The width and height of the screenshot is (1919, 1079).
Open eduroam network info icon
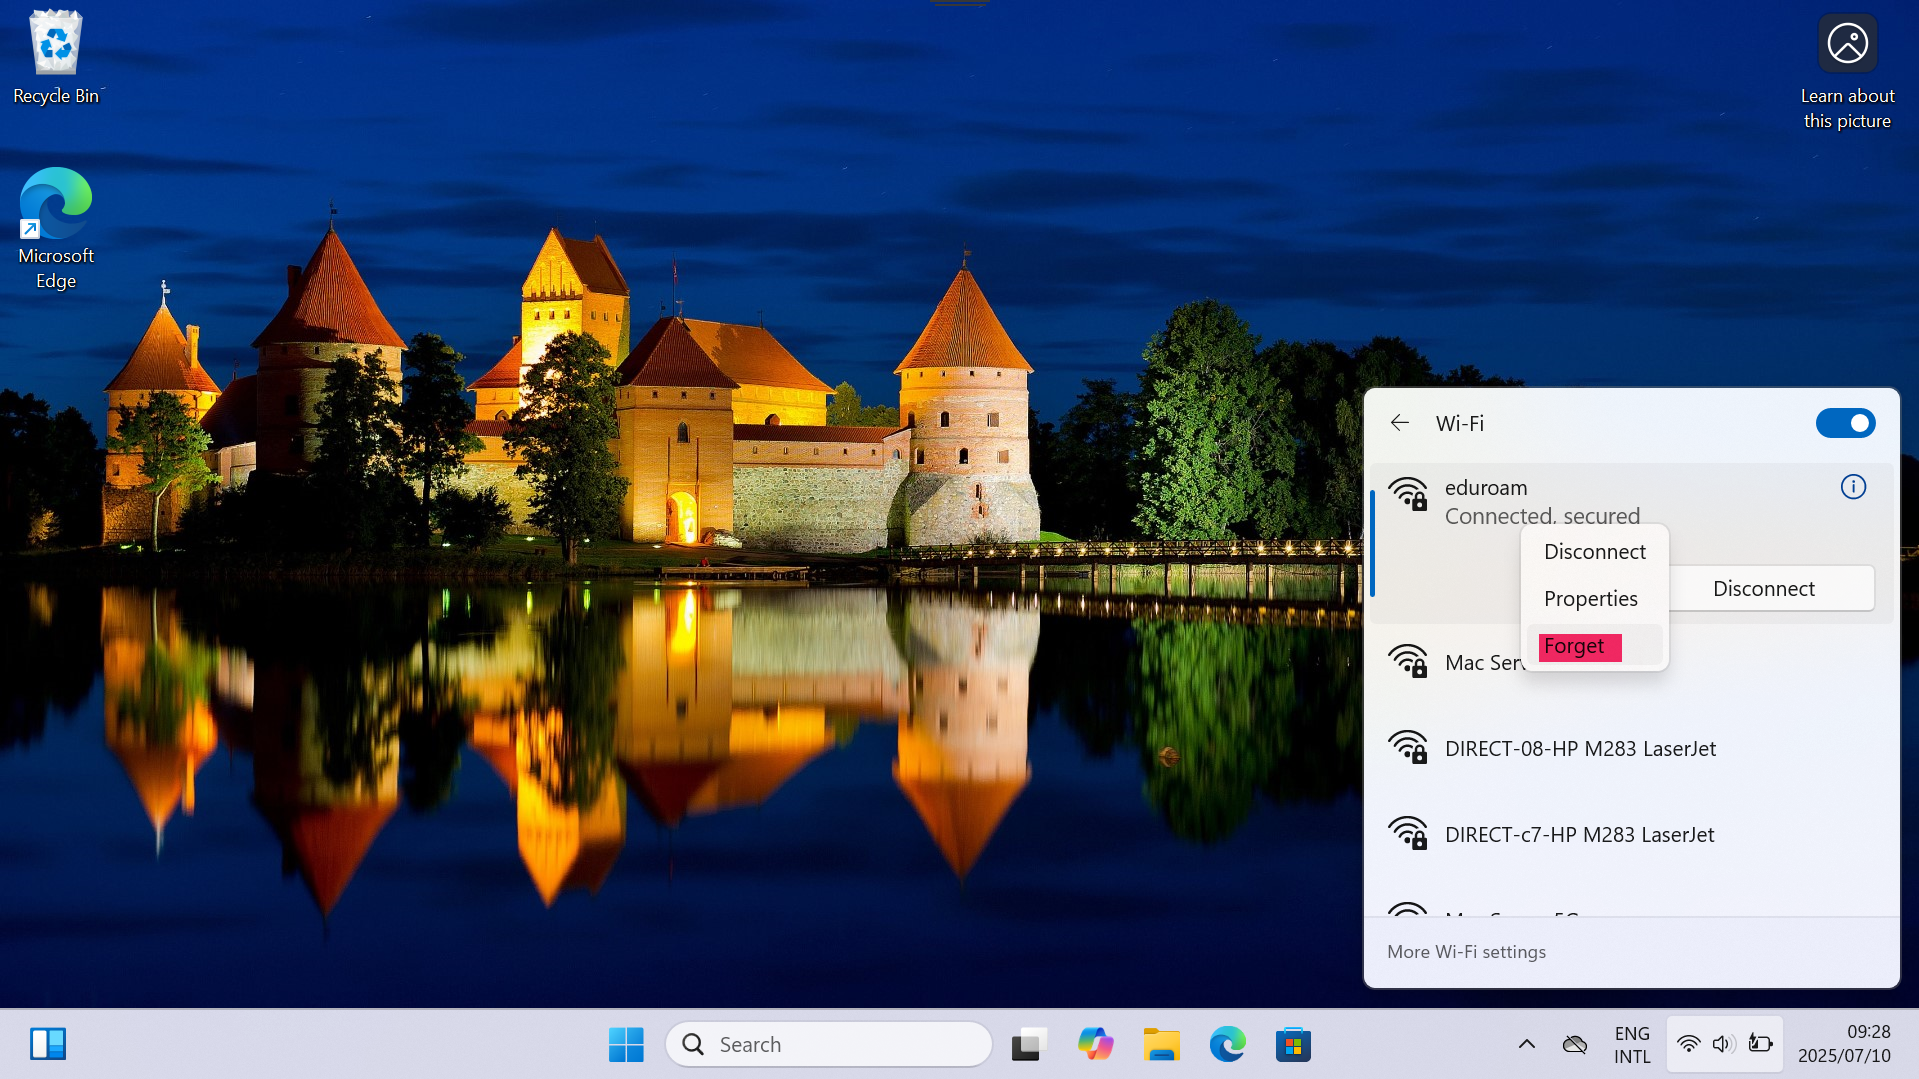click(1852, 487)
